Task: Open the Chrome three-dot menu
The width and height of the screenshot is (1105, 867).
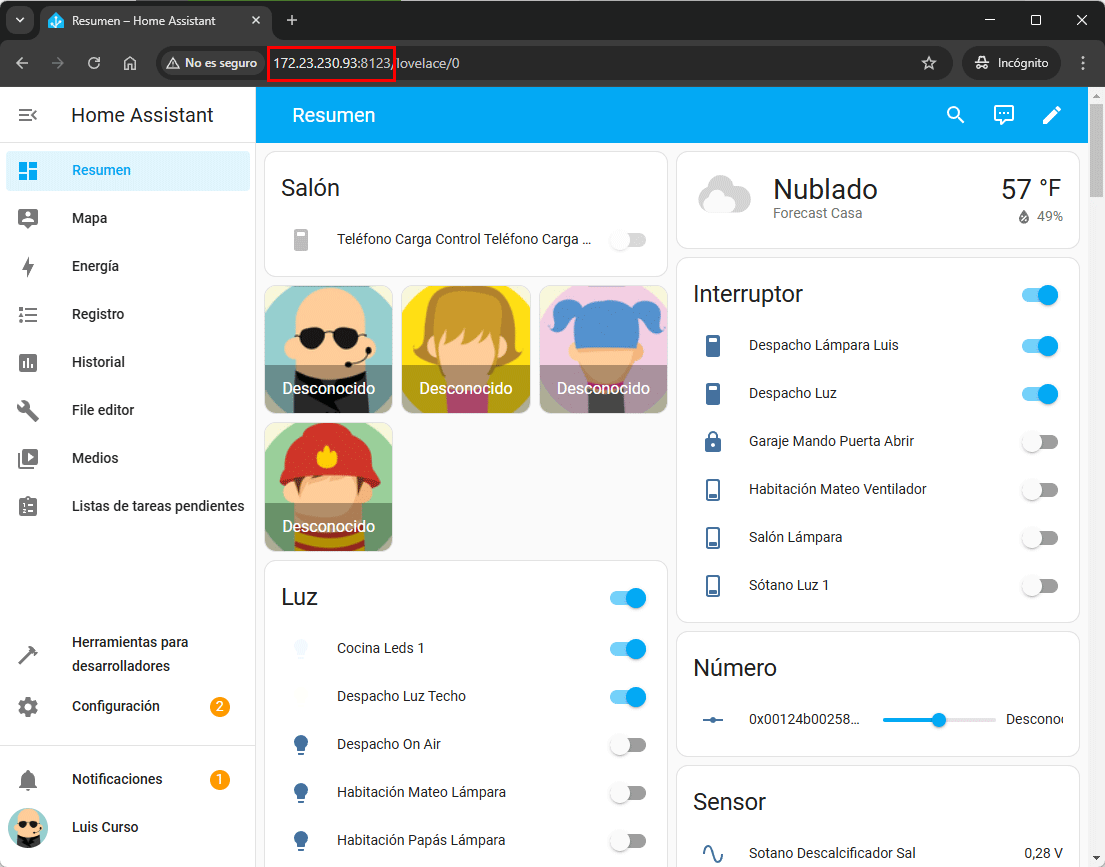Action: [x=1083, y=63]
